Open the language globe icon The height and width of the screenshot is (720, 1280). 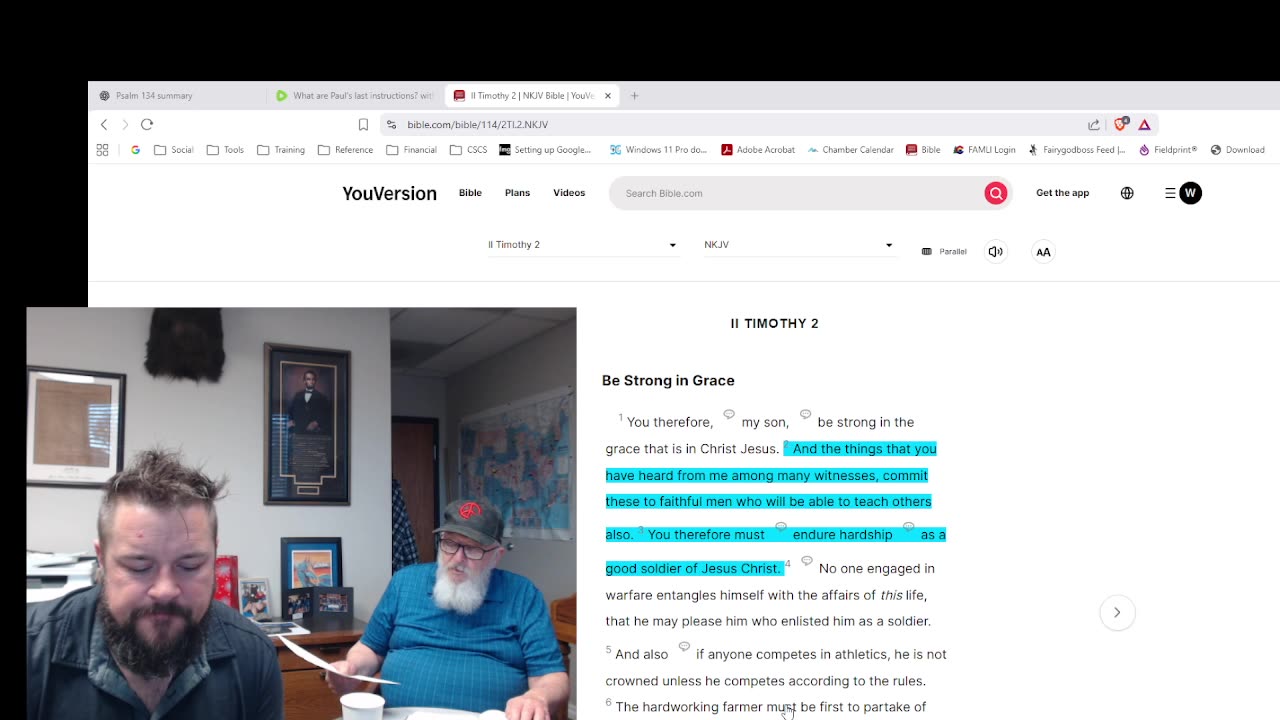pos(1127,193)
